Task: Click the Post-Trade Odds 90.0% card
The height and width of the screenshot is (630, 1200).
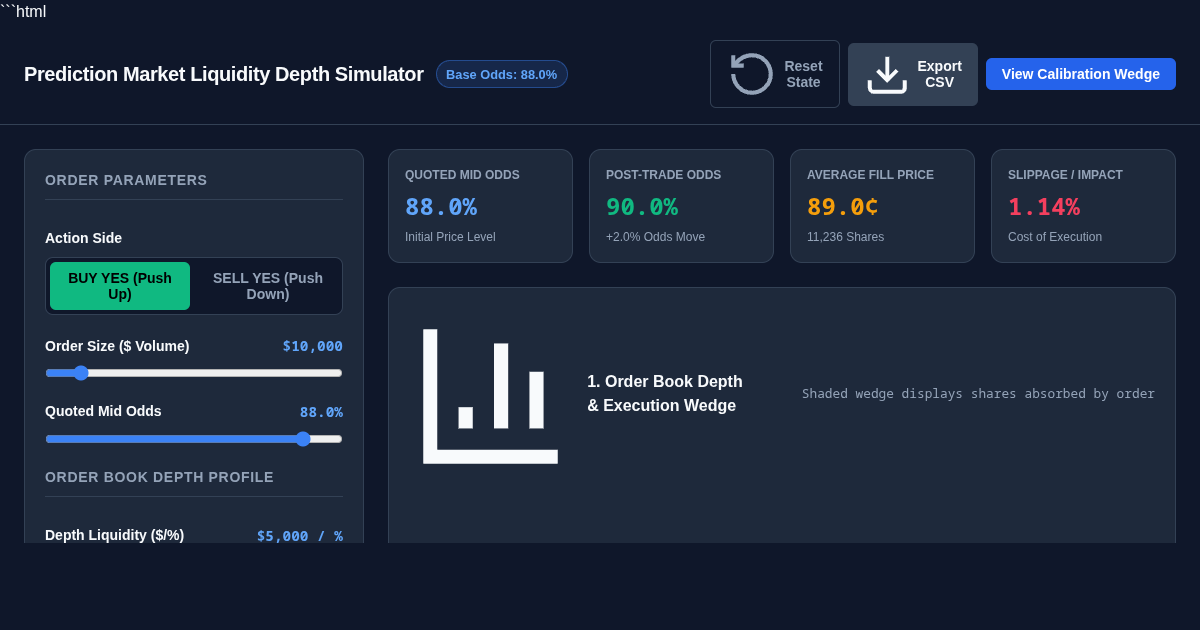Action: pos(681,206)
